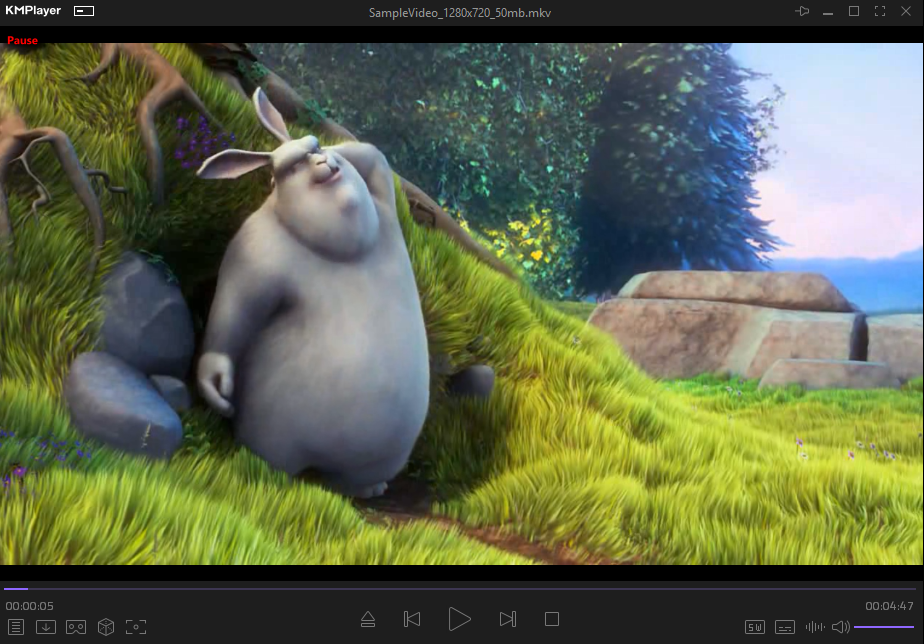The width and height of the screenshot is (924, 644).
Task: Stop video playback
Action: coord(552,619)
